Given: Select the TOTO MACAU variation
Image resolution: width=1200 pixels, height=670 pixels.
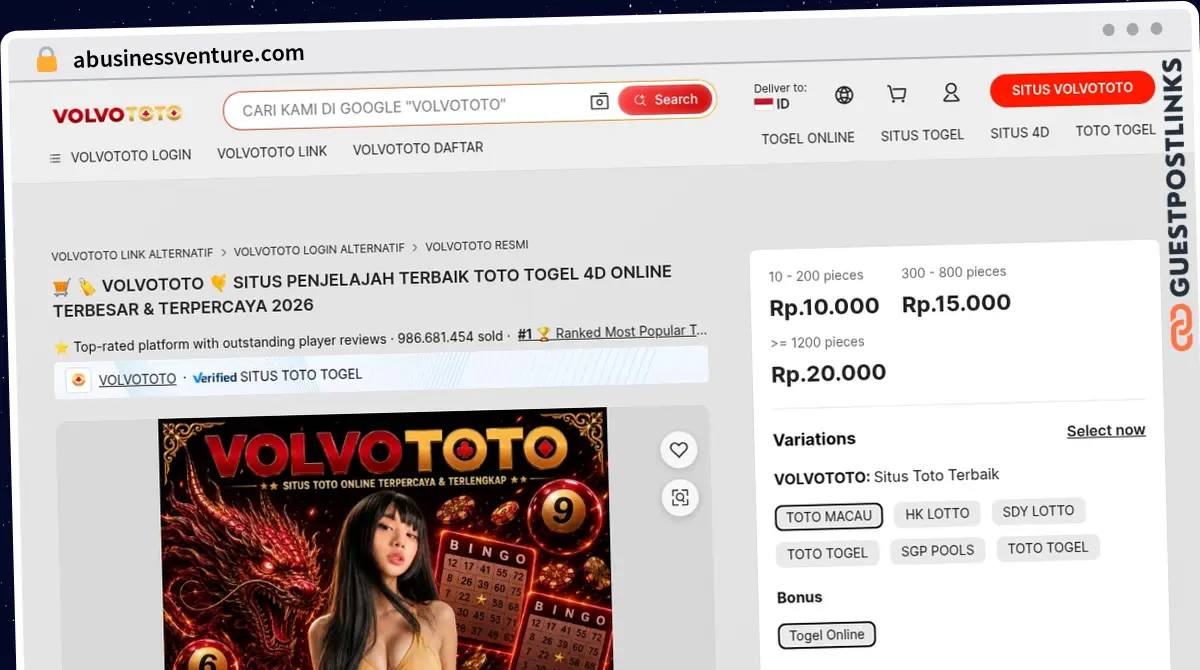Looking at the screenshot, I should pos(829,517).
